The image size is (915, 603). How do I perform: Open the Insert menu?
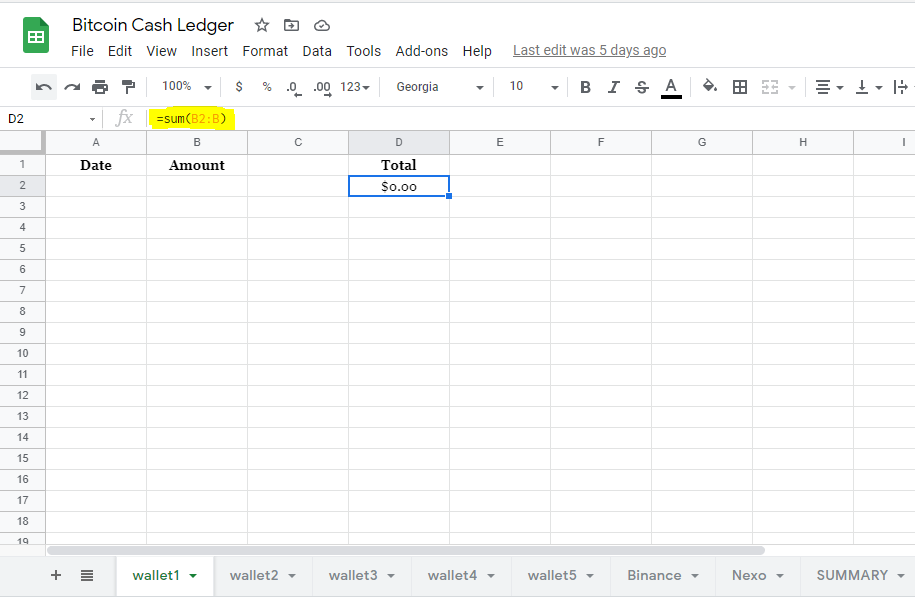[209, 51]
